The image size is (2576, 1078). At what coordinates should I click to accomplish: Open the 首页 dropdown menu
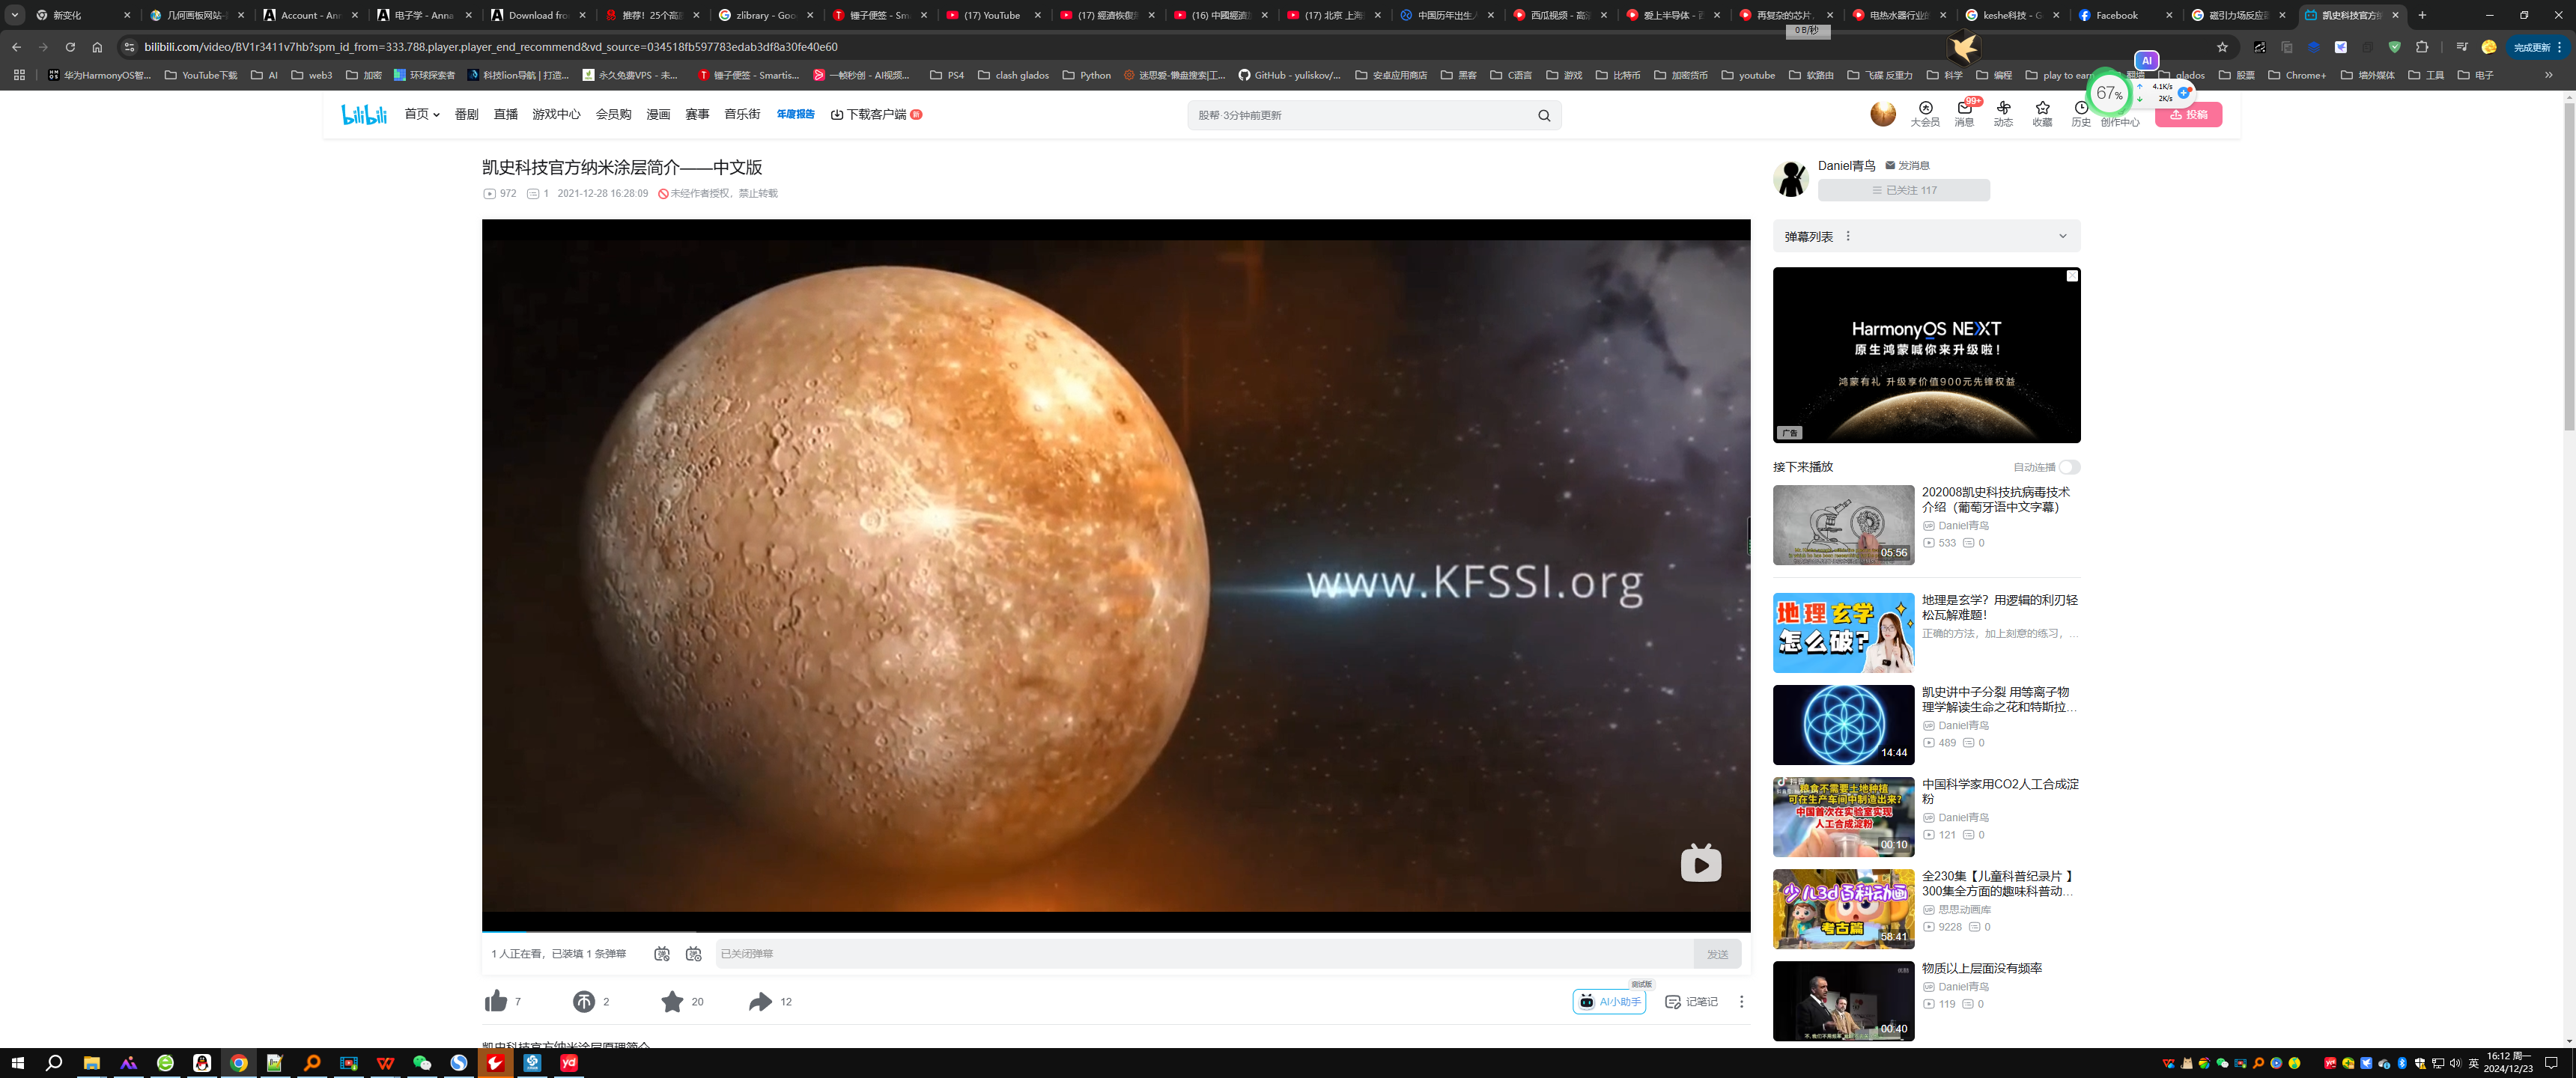[x=421, y=114]
